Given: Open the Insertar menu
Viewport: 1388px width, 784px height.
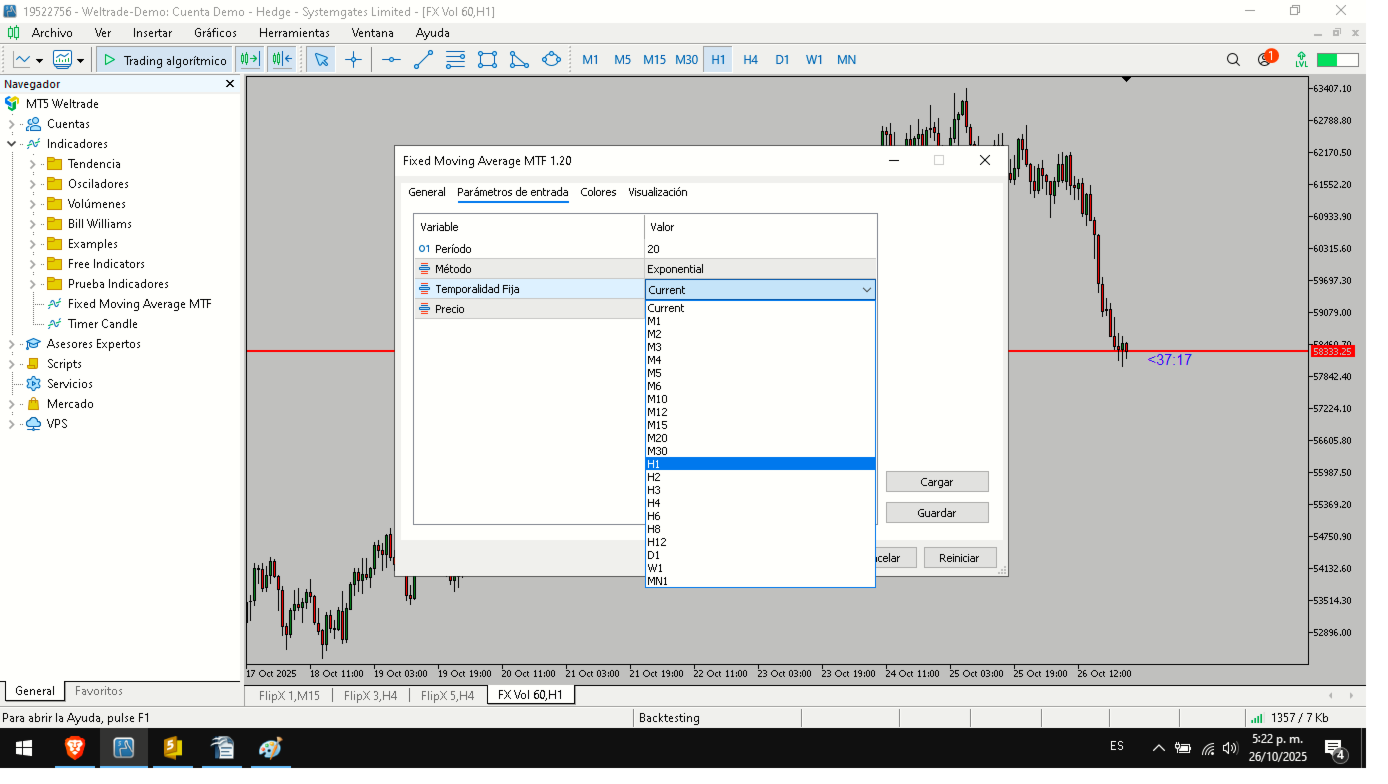Looking at the screenshot, I should (152, 33).
